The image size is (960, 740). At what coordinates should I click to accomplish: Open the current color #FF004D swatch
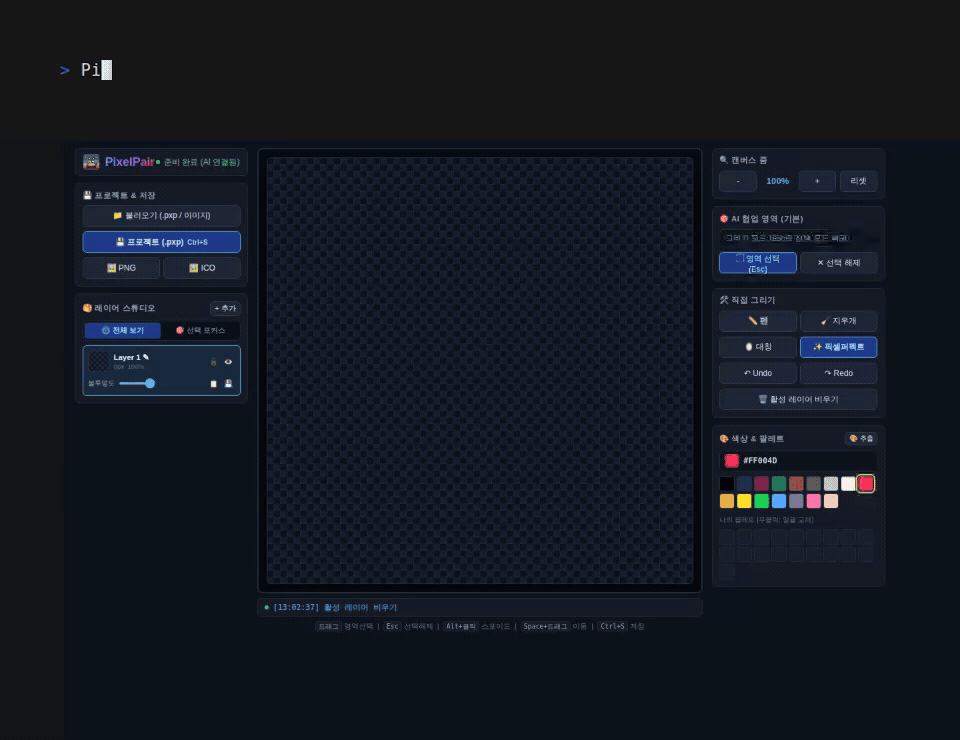coord(732,460)
